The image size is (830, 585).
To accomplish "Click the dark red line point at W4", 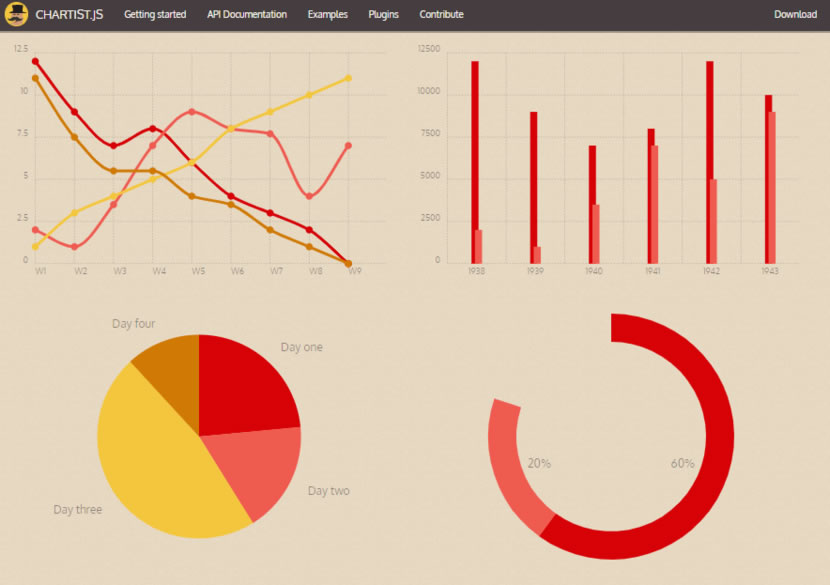I will click(x=153, y=129).
